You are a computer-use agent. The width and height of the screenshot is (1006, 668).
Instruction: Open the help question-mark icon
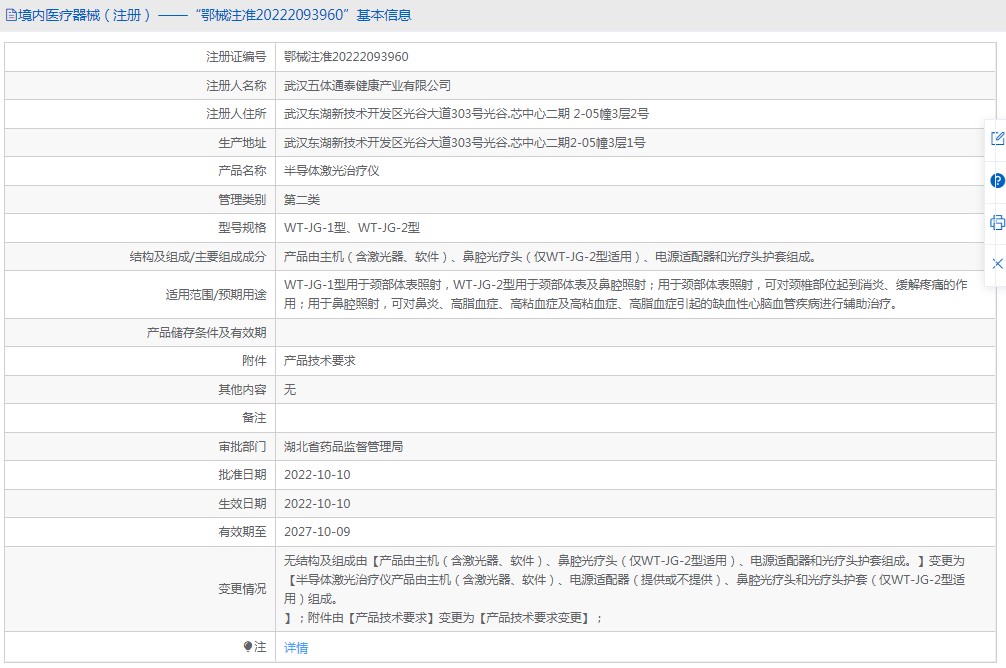click(997, 180)
